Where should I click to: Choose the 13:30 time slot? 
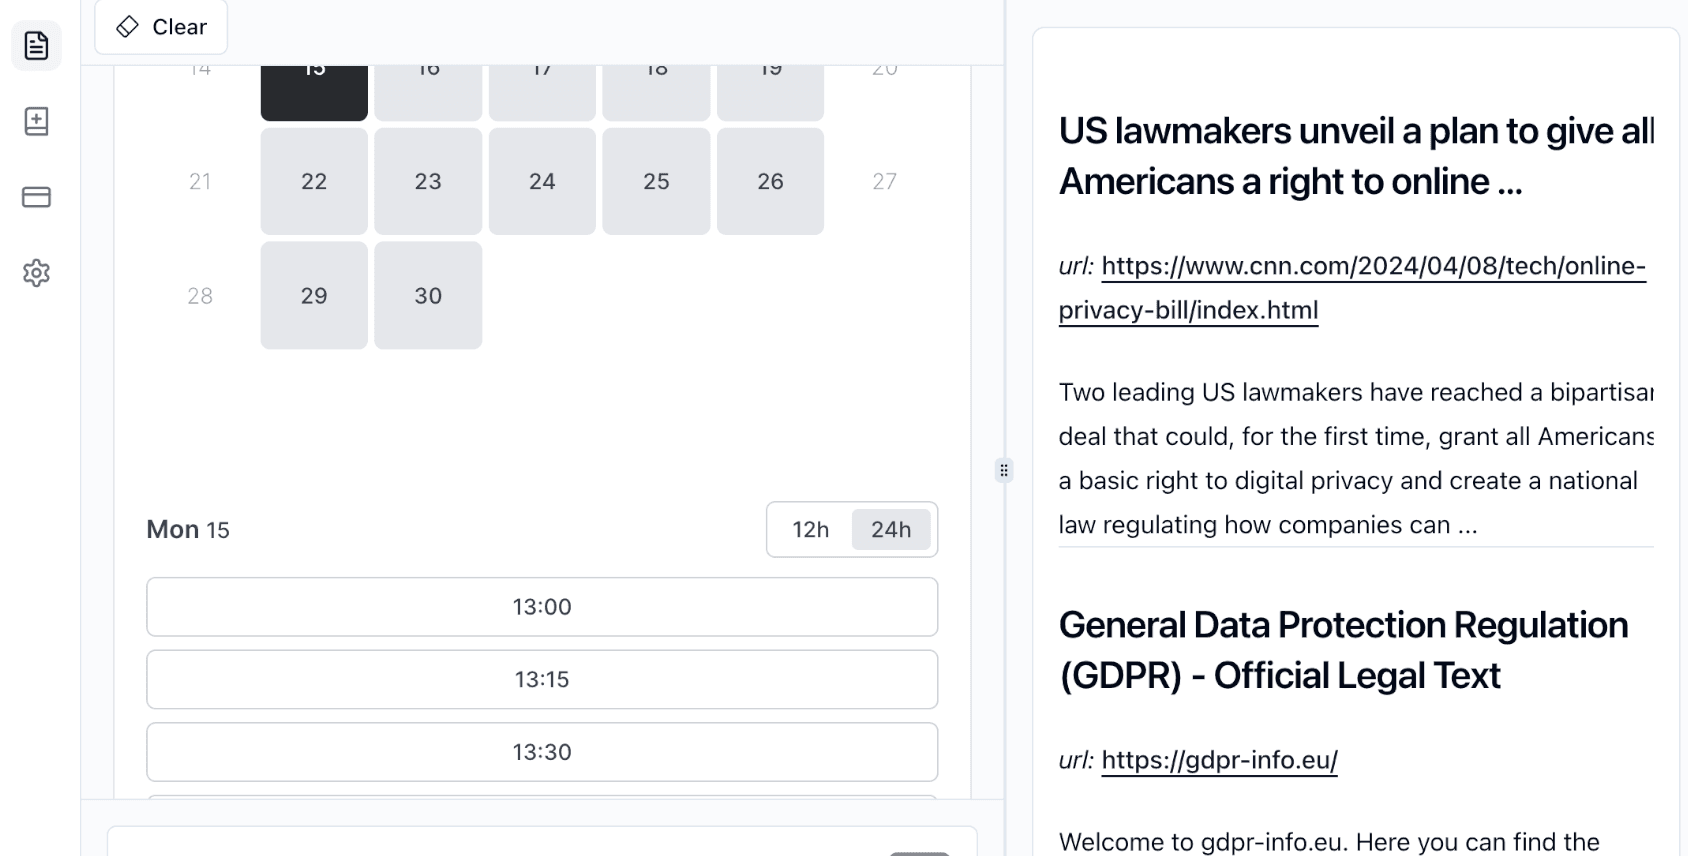click(542, 752)
